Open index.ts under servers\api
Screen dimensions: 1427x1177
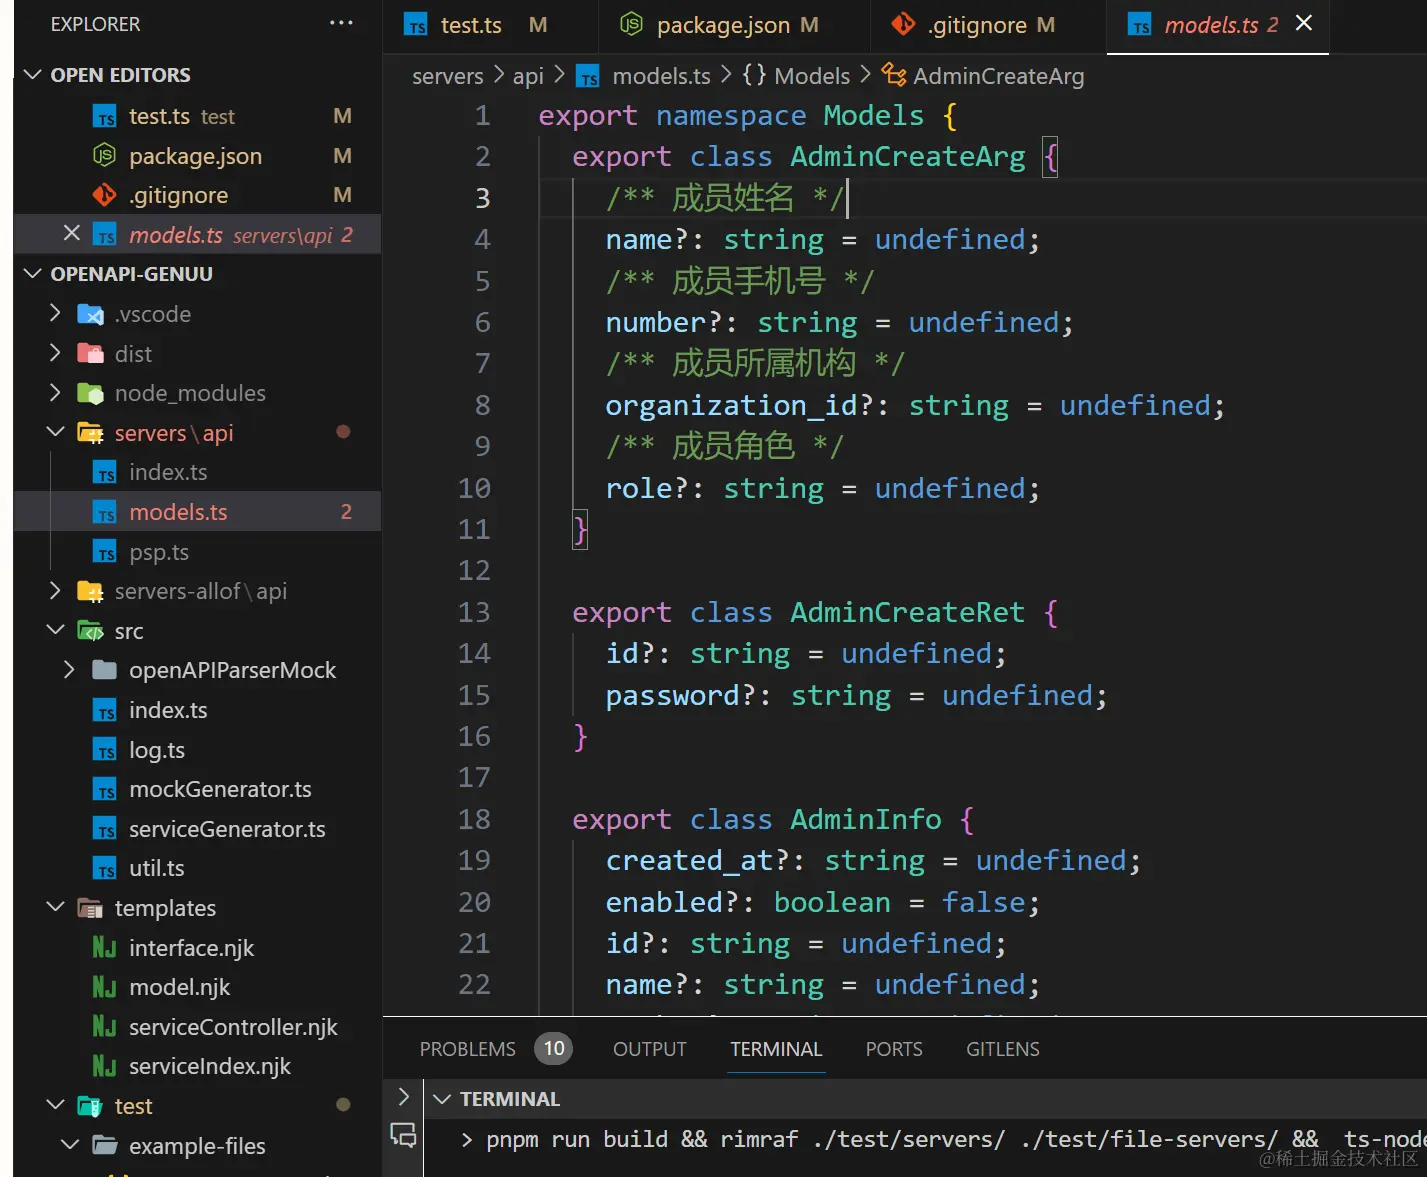[x=197, y=472]
